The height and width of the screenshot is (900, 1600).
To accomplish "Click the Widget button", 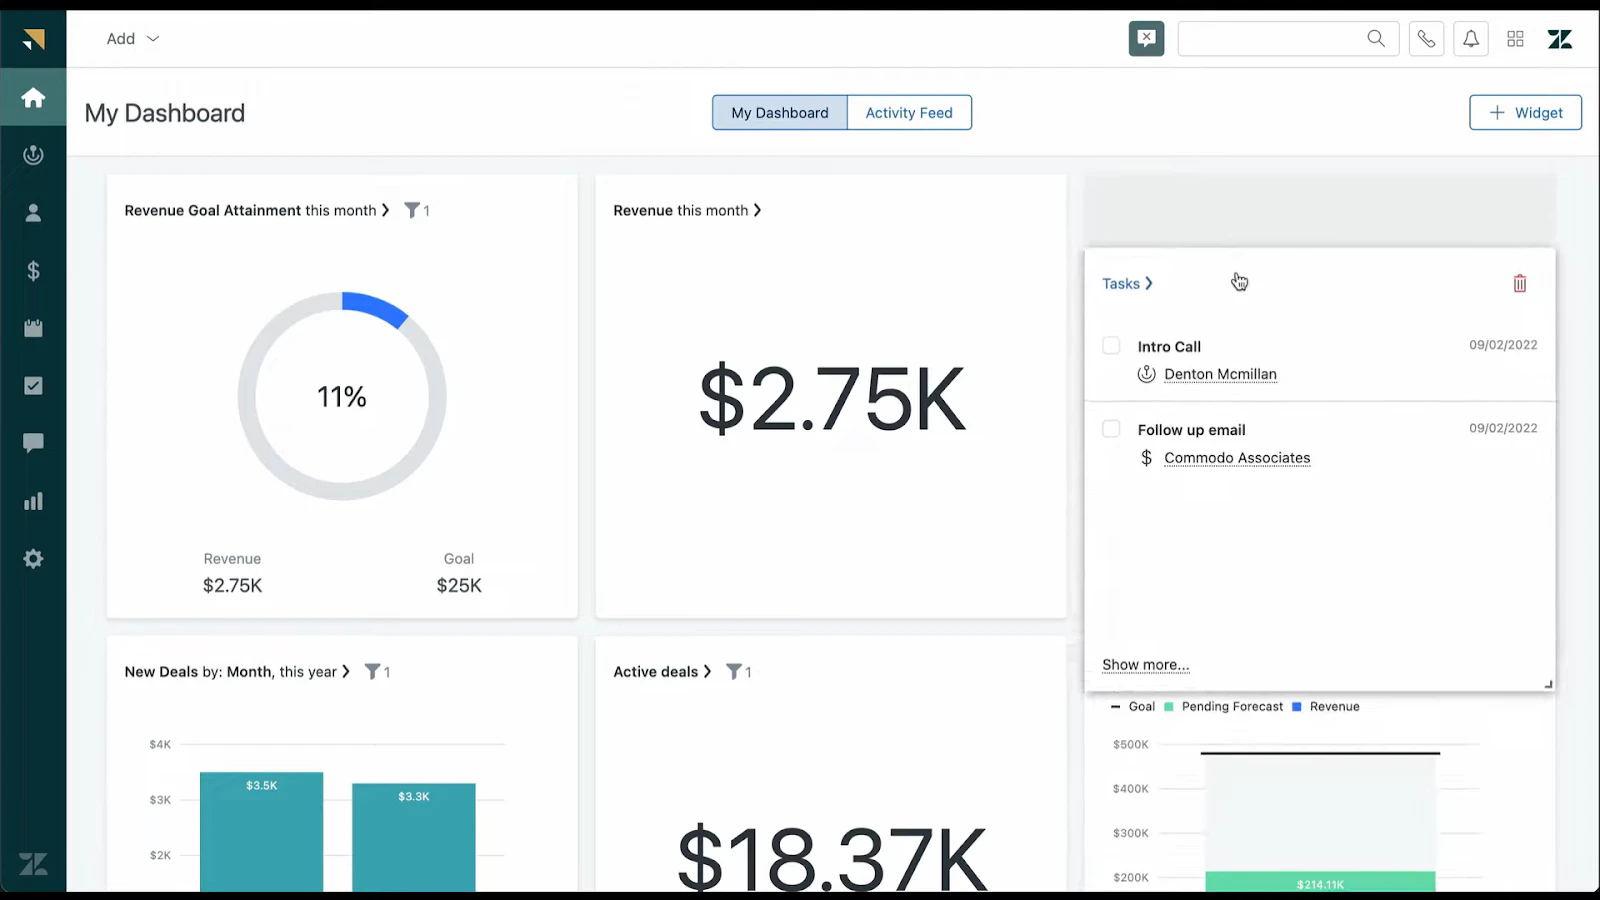I will [x=1525, y=113].
